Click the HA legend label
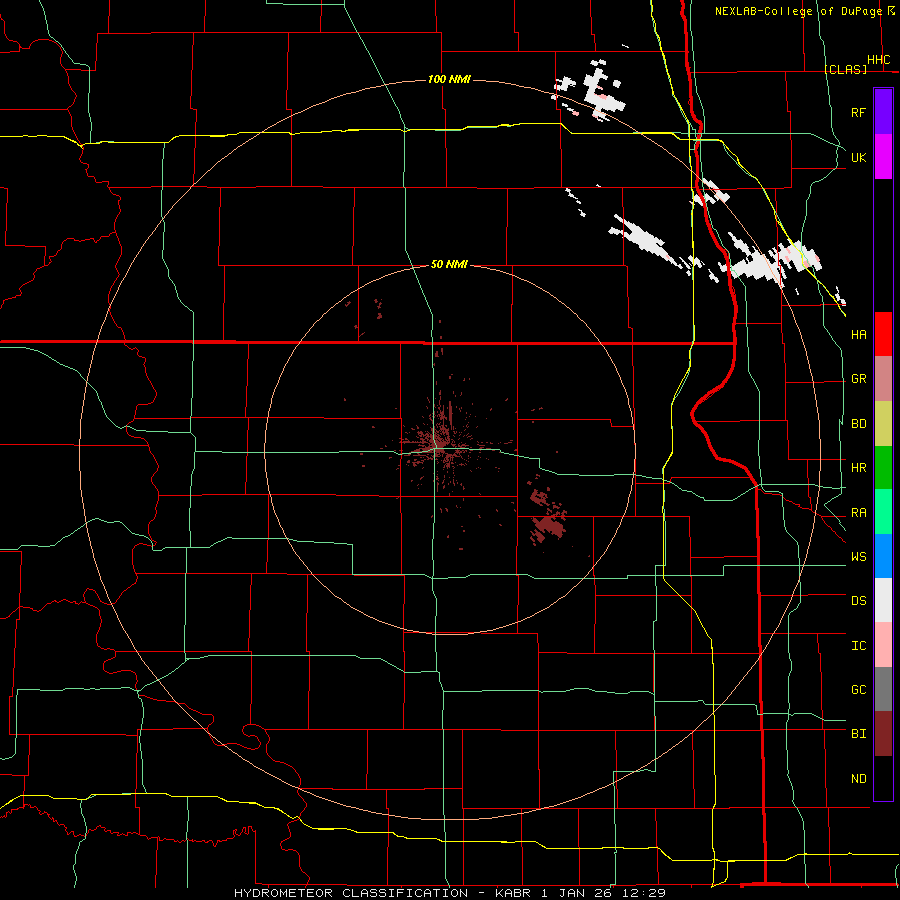The width and height of the screenshot is (900, 900). pyautogui.click(x=858, y=334)
